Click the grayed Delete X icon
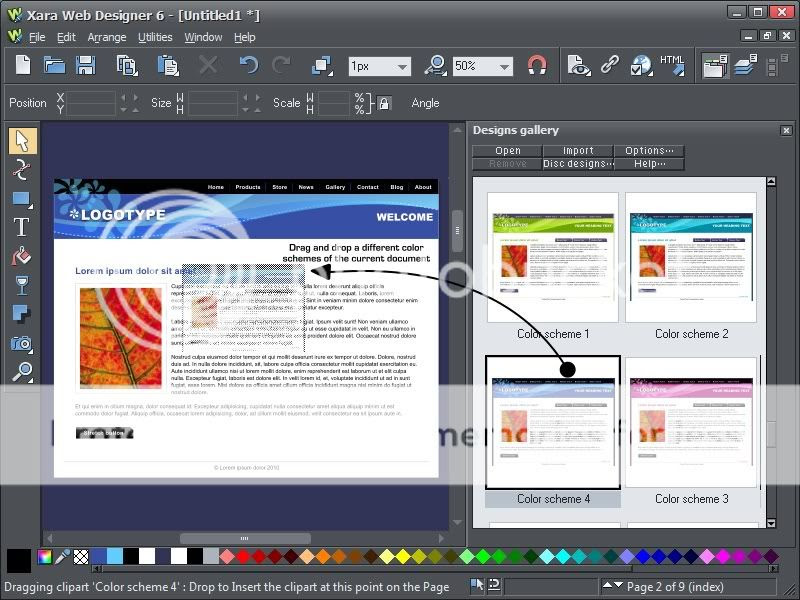The height and width of the screenshot is (600, 800). click(x=208, y=66)
